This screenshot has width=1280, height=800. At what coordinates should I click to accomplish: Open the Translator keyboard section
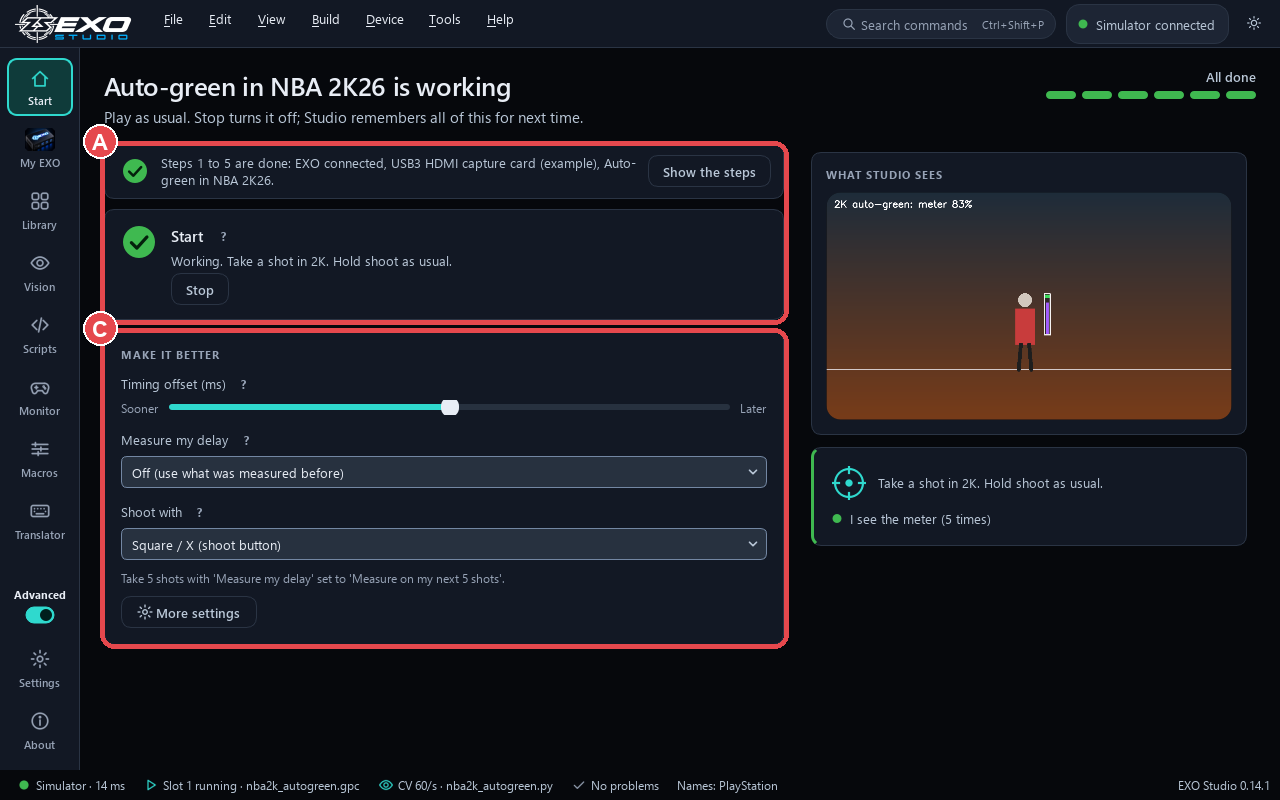coord(40,521)
